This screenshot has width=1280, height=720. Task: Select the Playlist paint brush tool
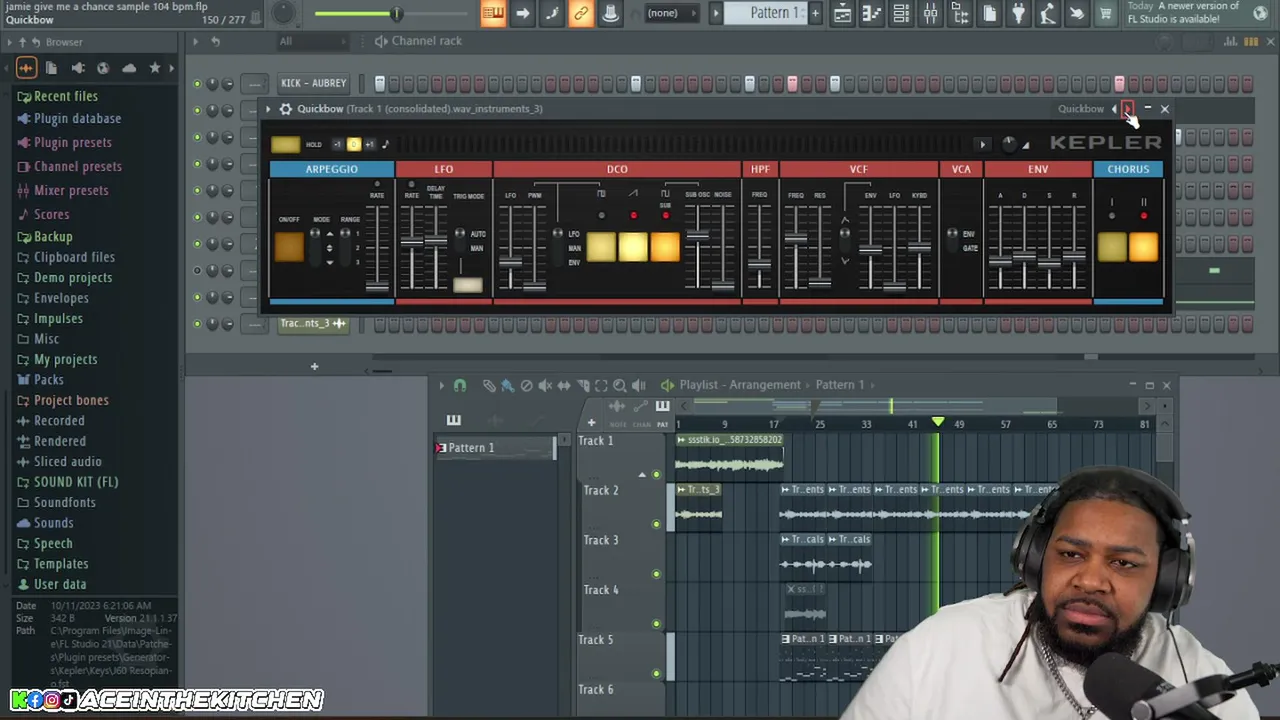click(507, 385)
